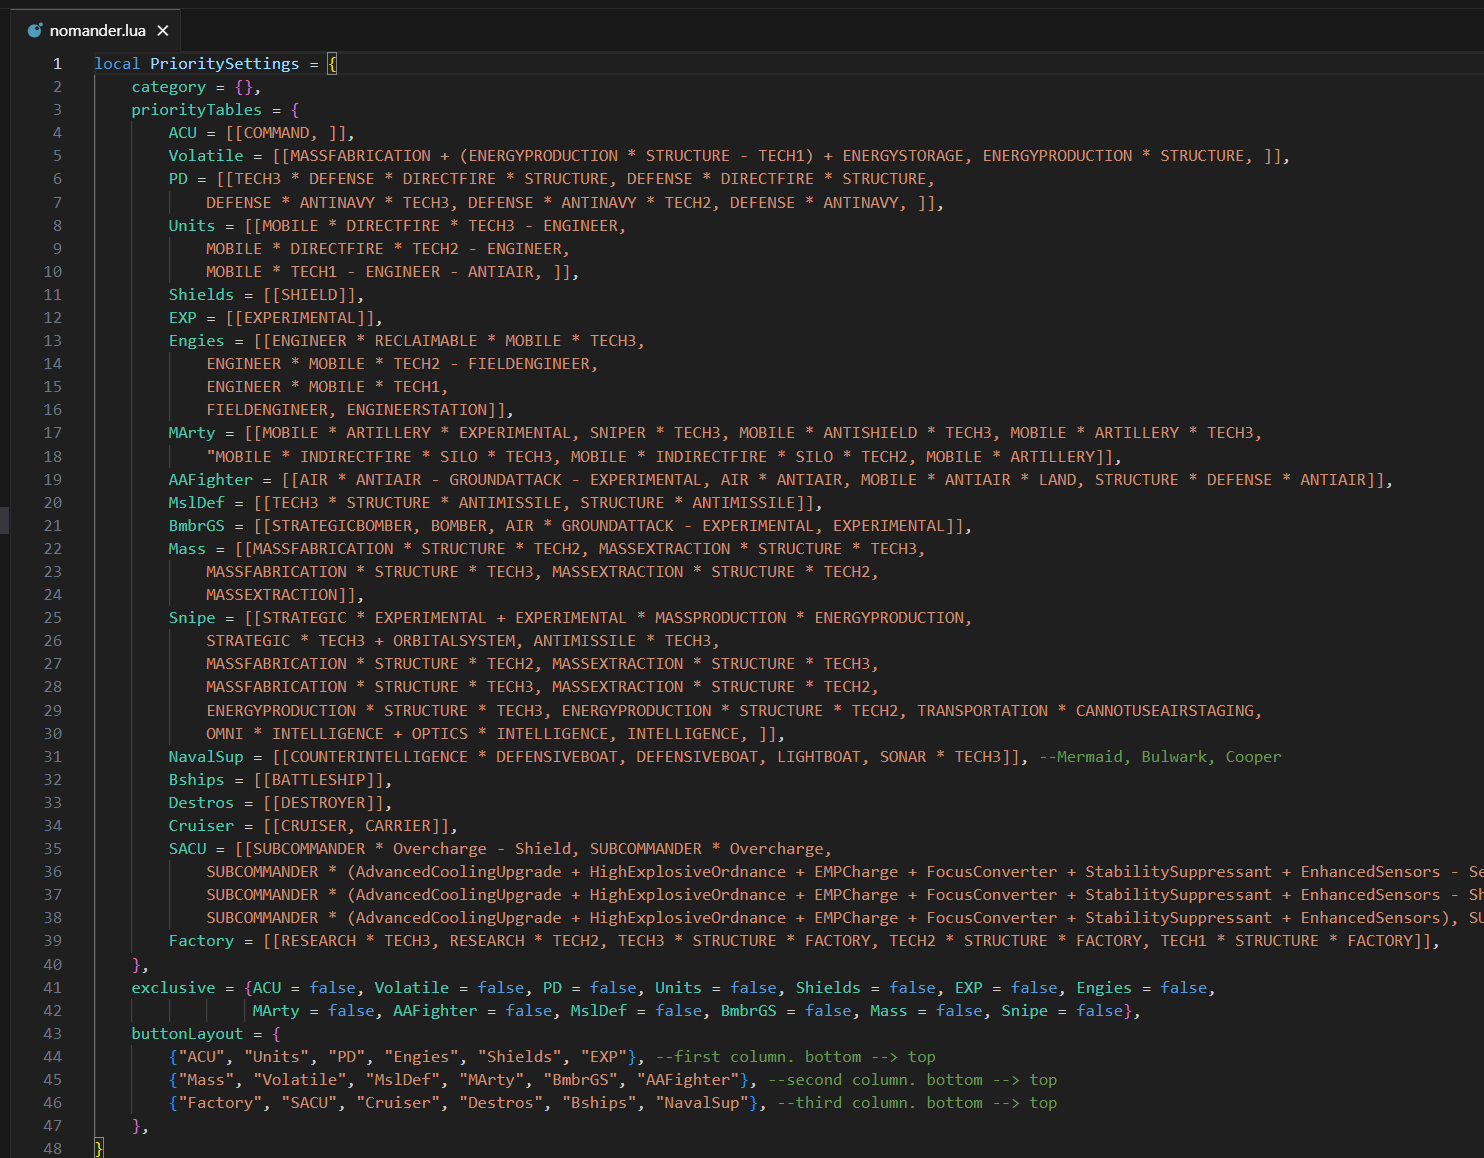
Task: Click the 'PD' key on line 6
Action: [178, 178]
